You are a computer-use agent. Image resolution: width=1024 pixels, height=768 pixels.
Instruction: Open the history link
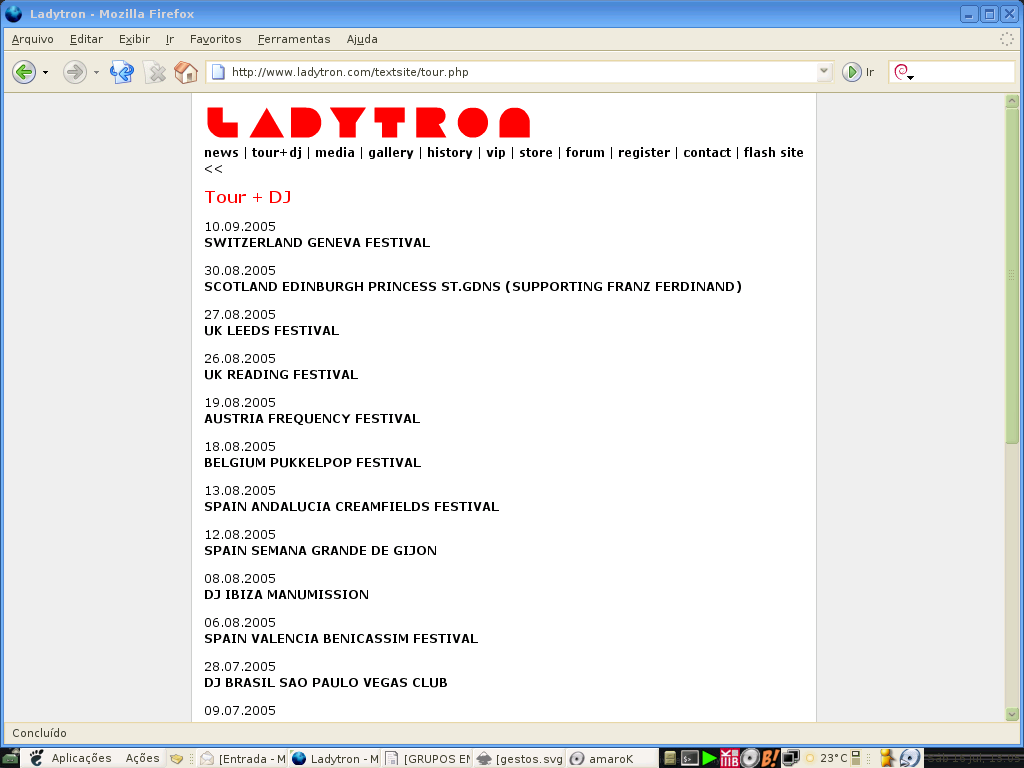pos(449,152)
